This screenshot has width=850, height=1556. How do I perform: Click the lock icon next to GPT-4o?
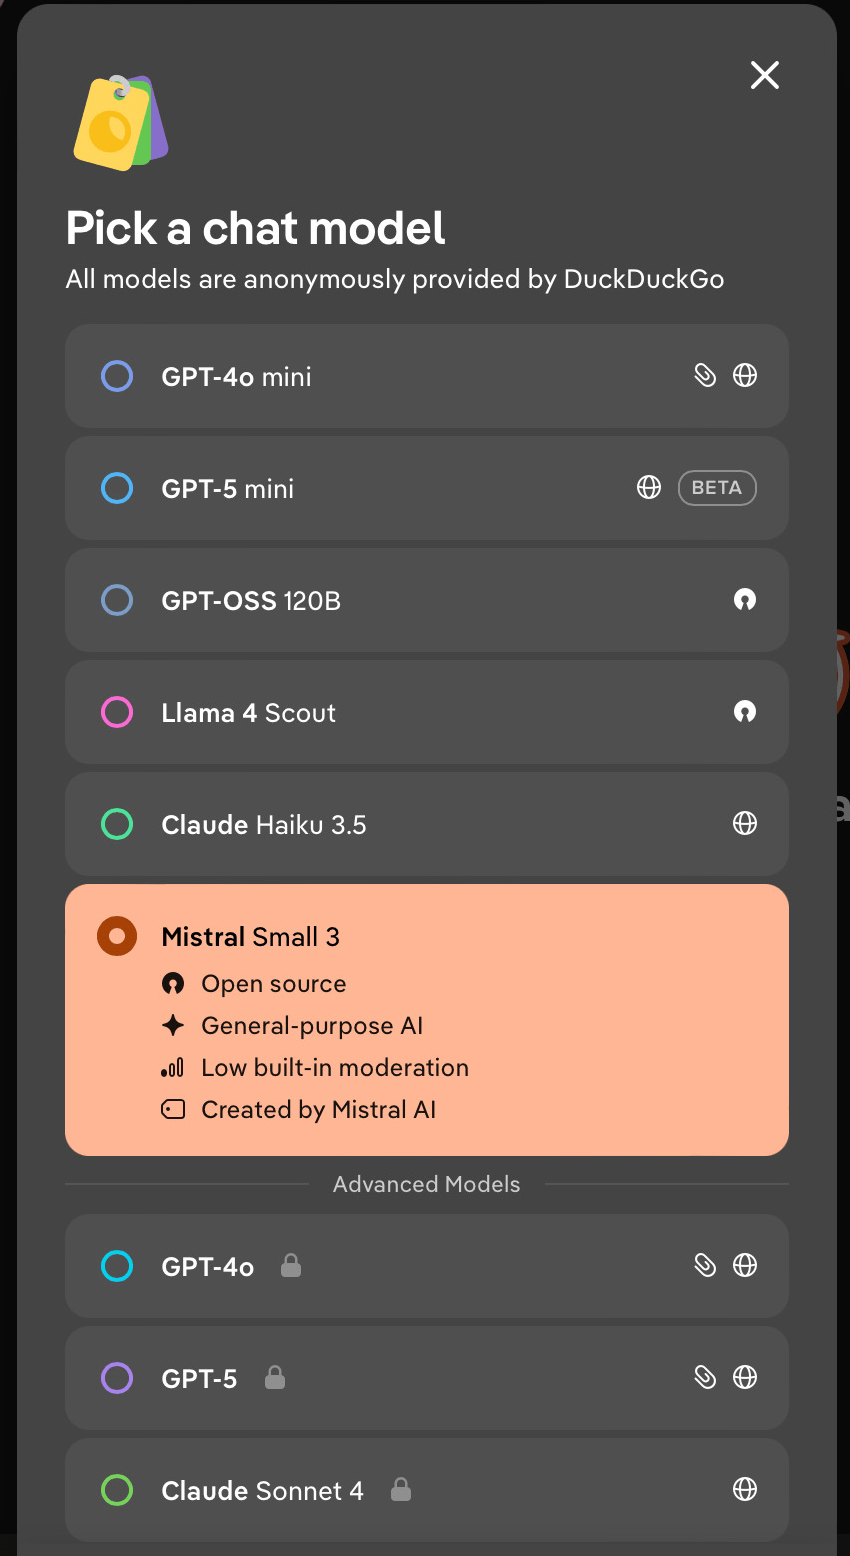point(291,1266)
